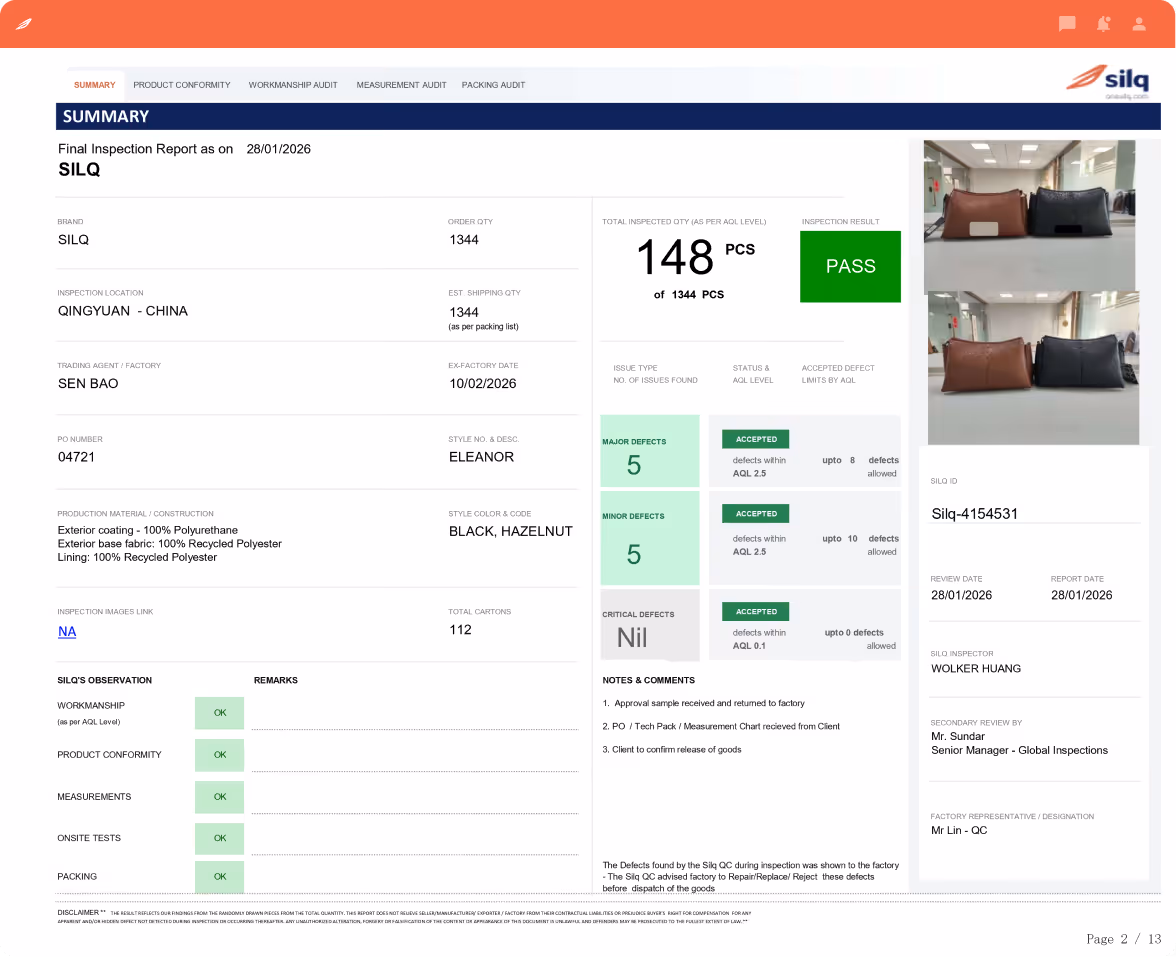Viewport: 1176px width, 957px height.
Task: Click the Minor Defects ACCEPTED badge
Action: click(x=755, y=514)
